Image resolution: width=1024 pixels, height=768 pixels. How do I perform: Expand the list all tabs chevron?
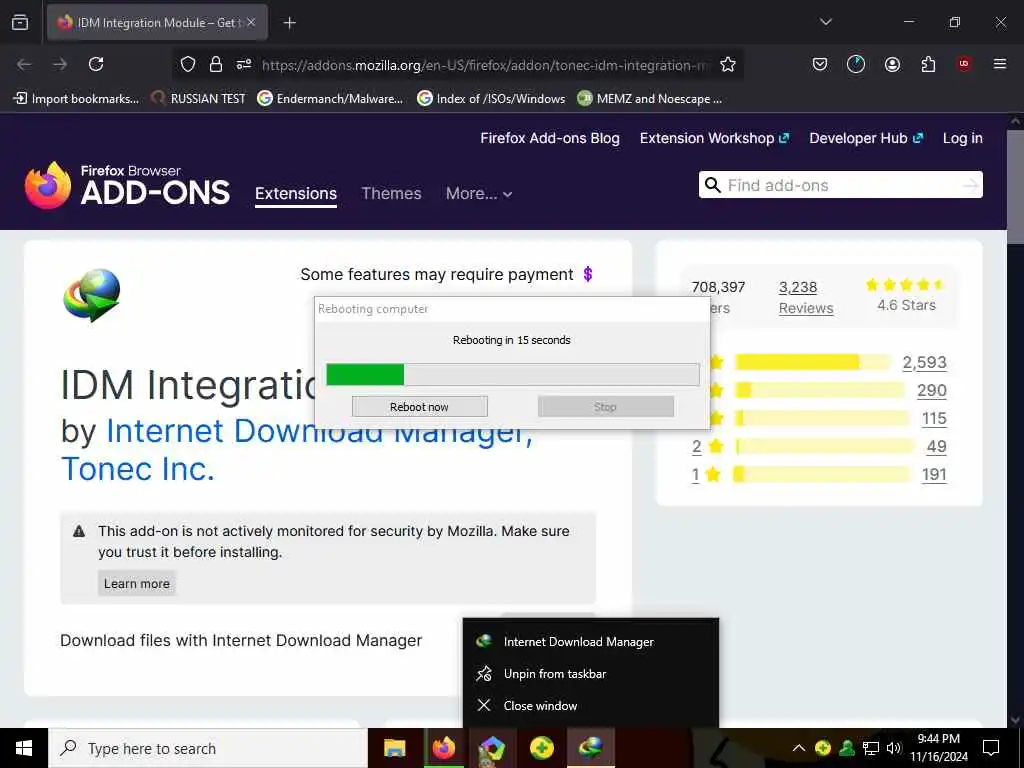point(825,22)
